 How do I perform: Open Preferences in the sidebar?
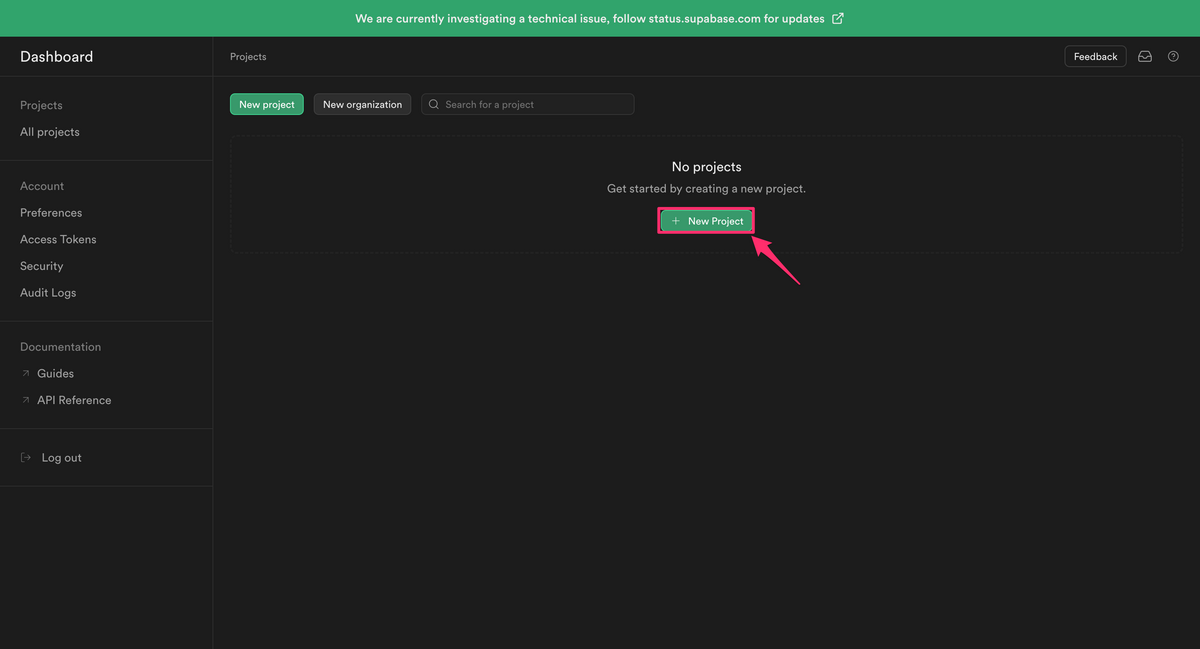tap(51, 213)
